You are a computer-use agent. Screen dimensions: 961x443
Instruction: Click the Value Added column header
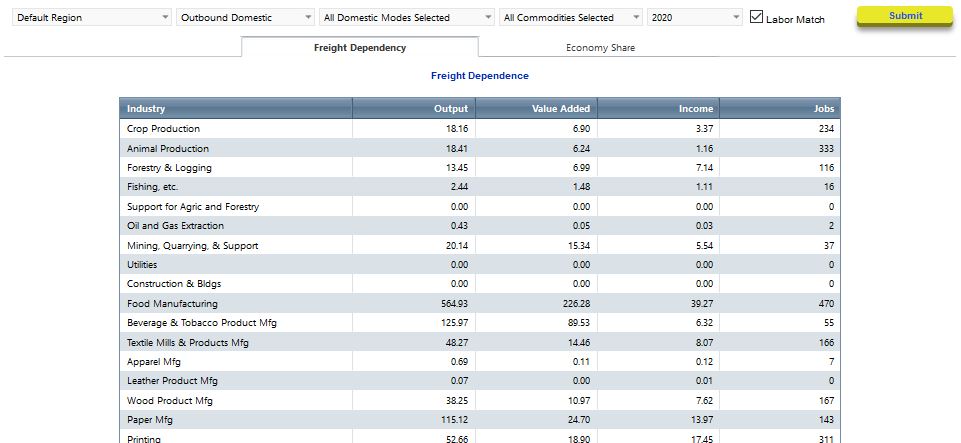[x=537, y=109]
